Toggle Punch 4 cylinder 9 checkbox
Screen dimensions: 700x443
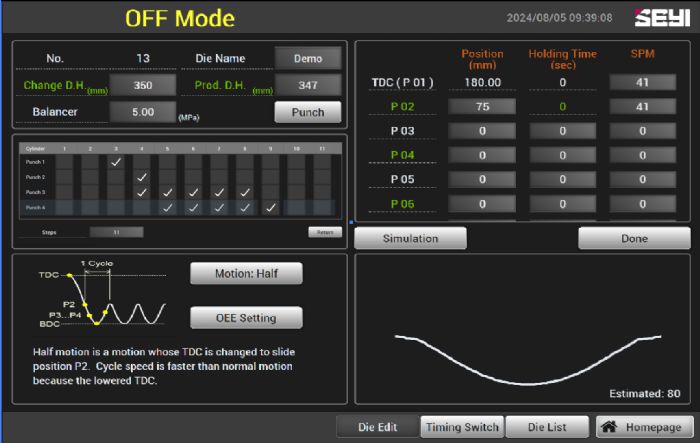[x=271, y=208]
